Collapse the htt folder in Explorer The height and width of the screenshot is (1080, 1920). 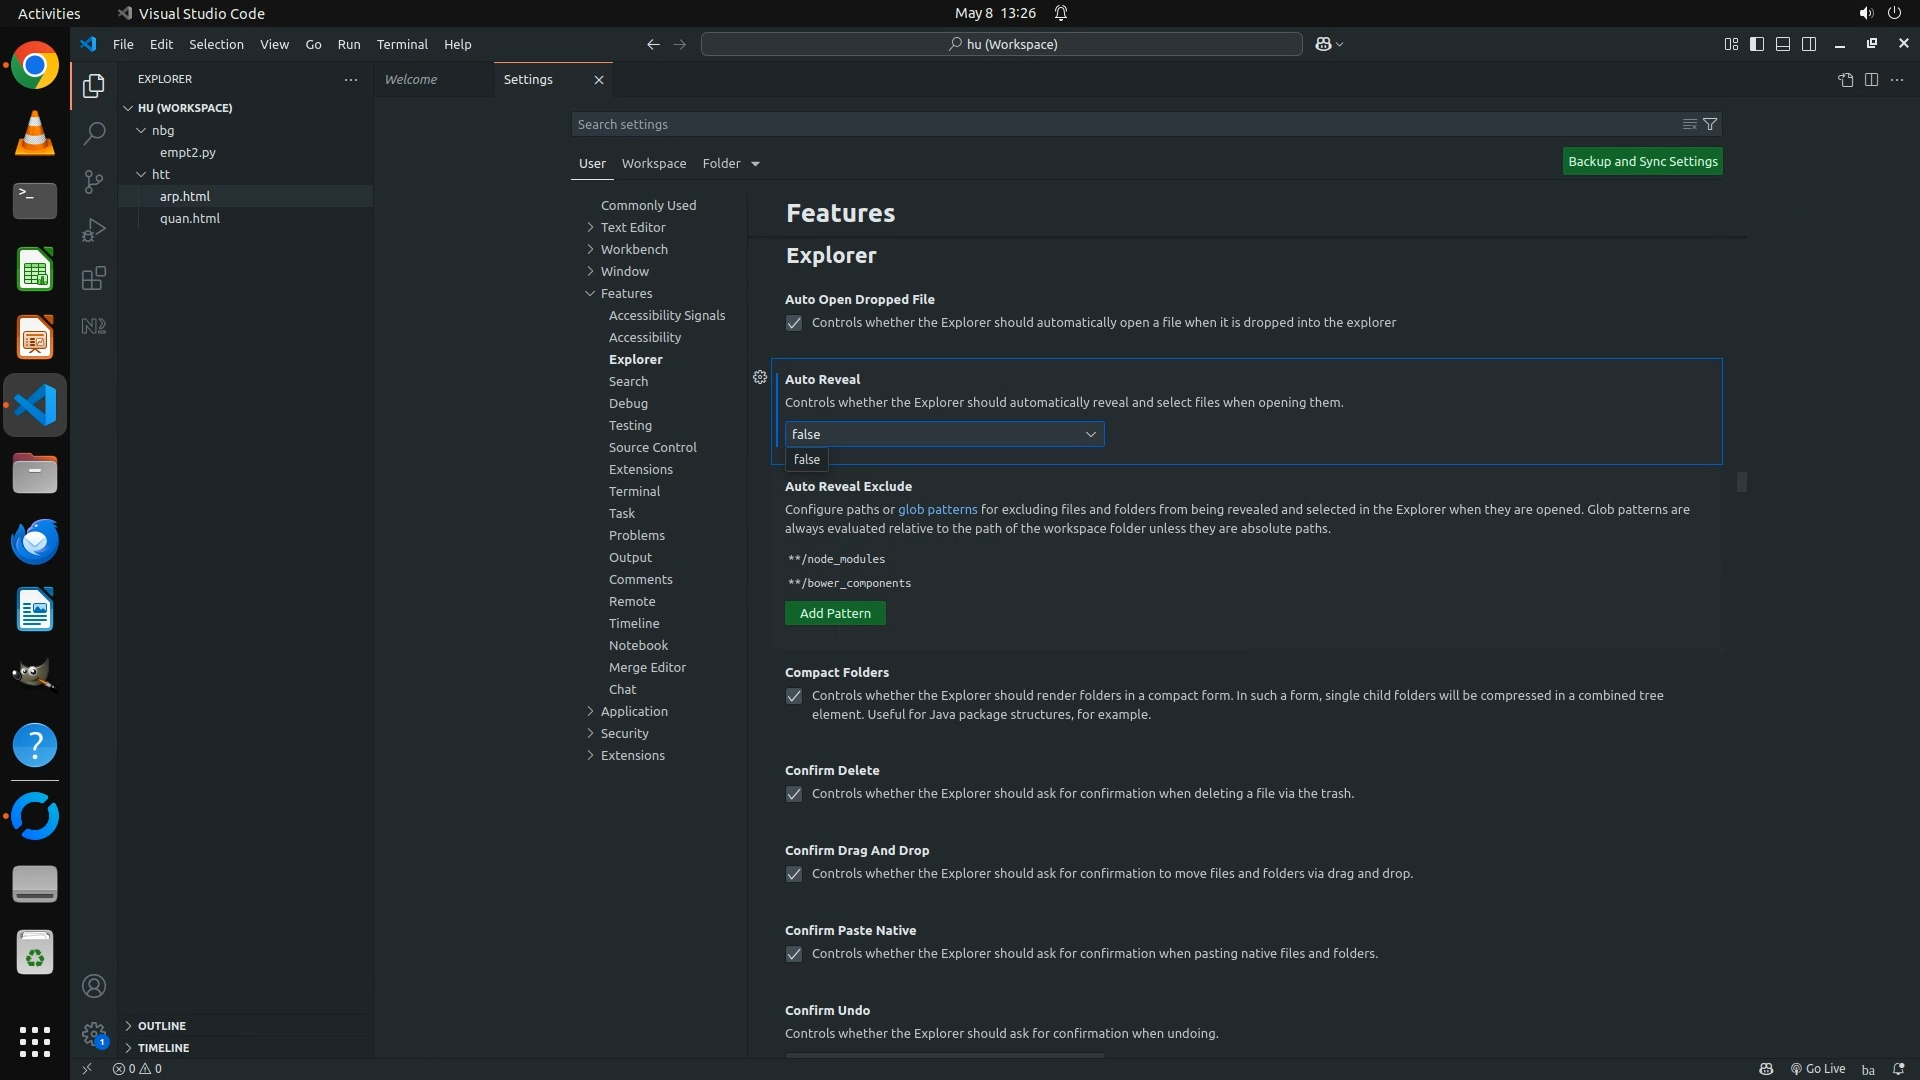tap(160, 174)
